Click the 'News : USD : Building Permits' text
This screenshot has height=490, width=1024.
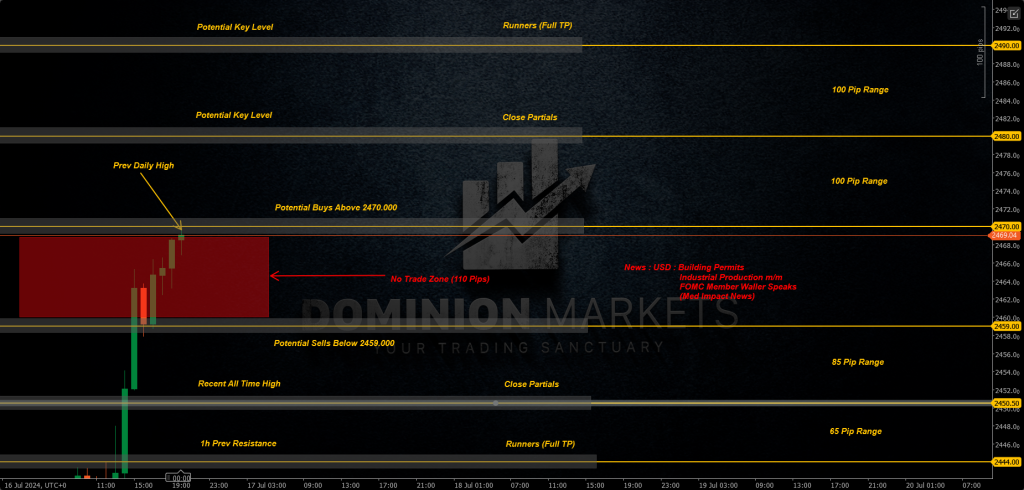pyautogui.click(x=684, y=268)
